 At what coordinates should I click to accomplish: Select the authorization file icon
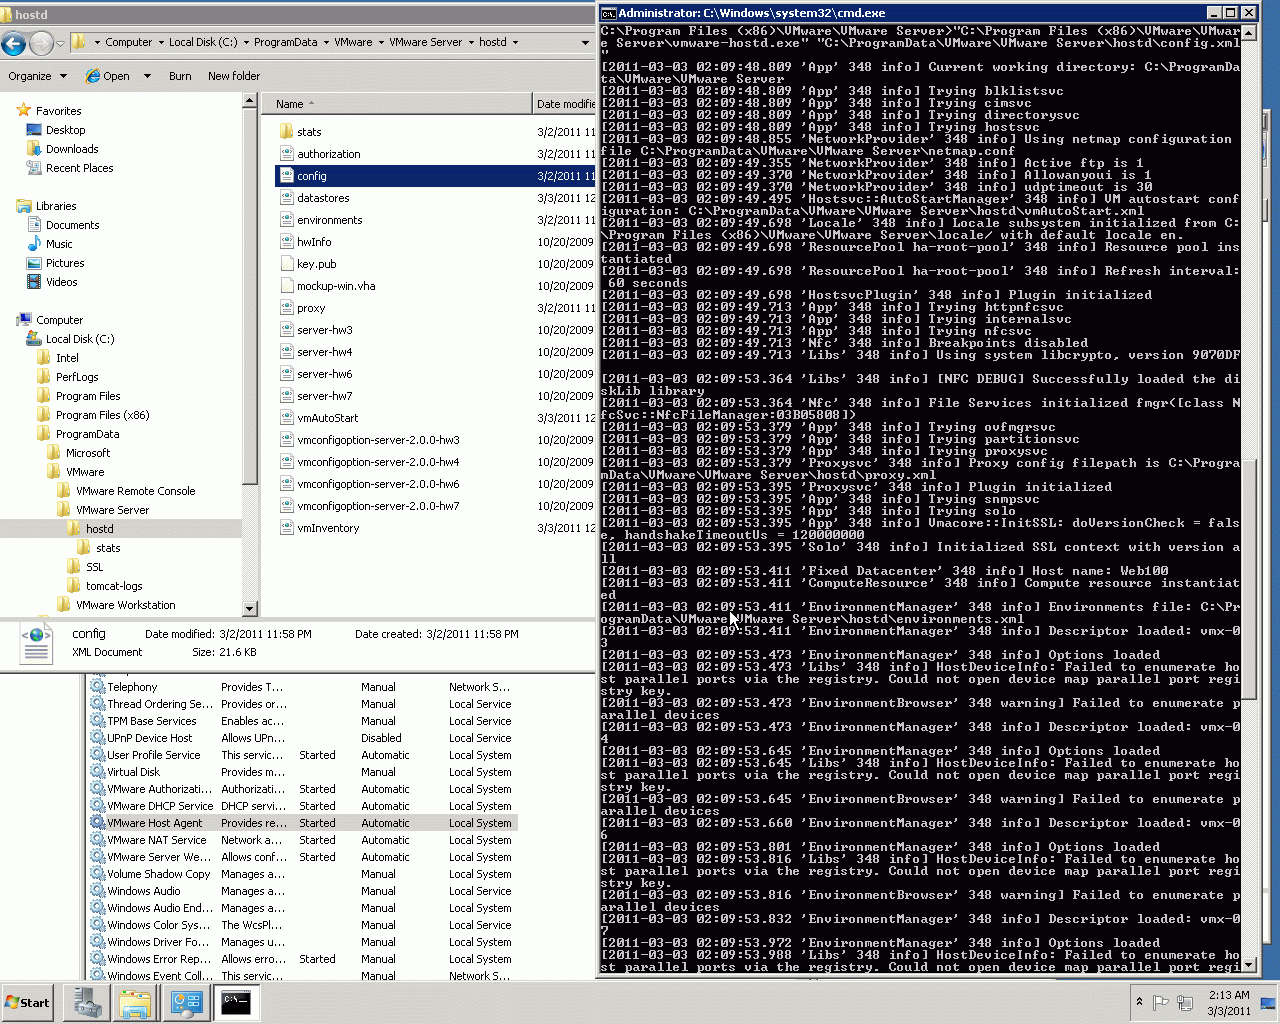coord(286,154)
